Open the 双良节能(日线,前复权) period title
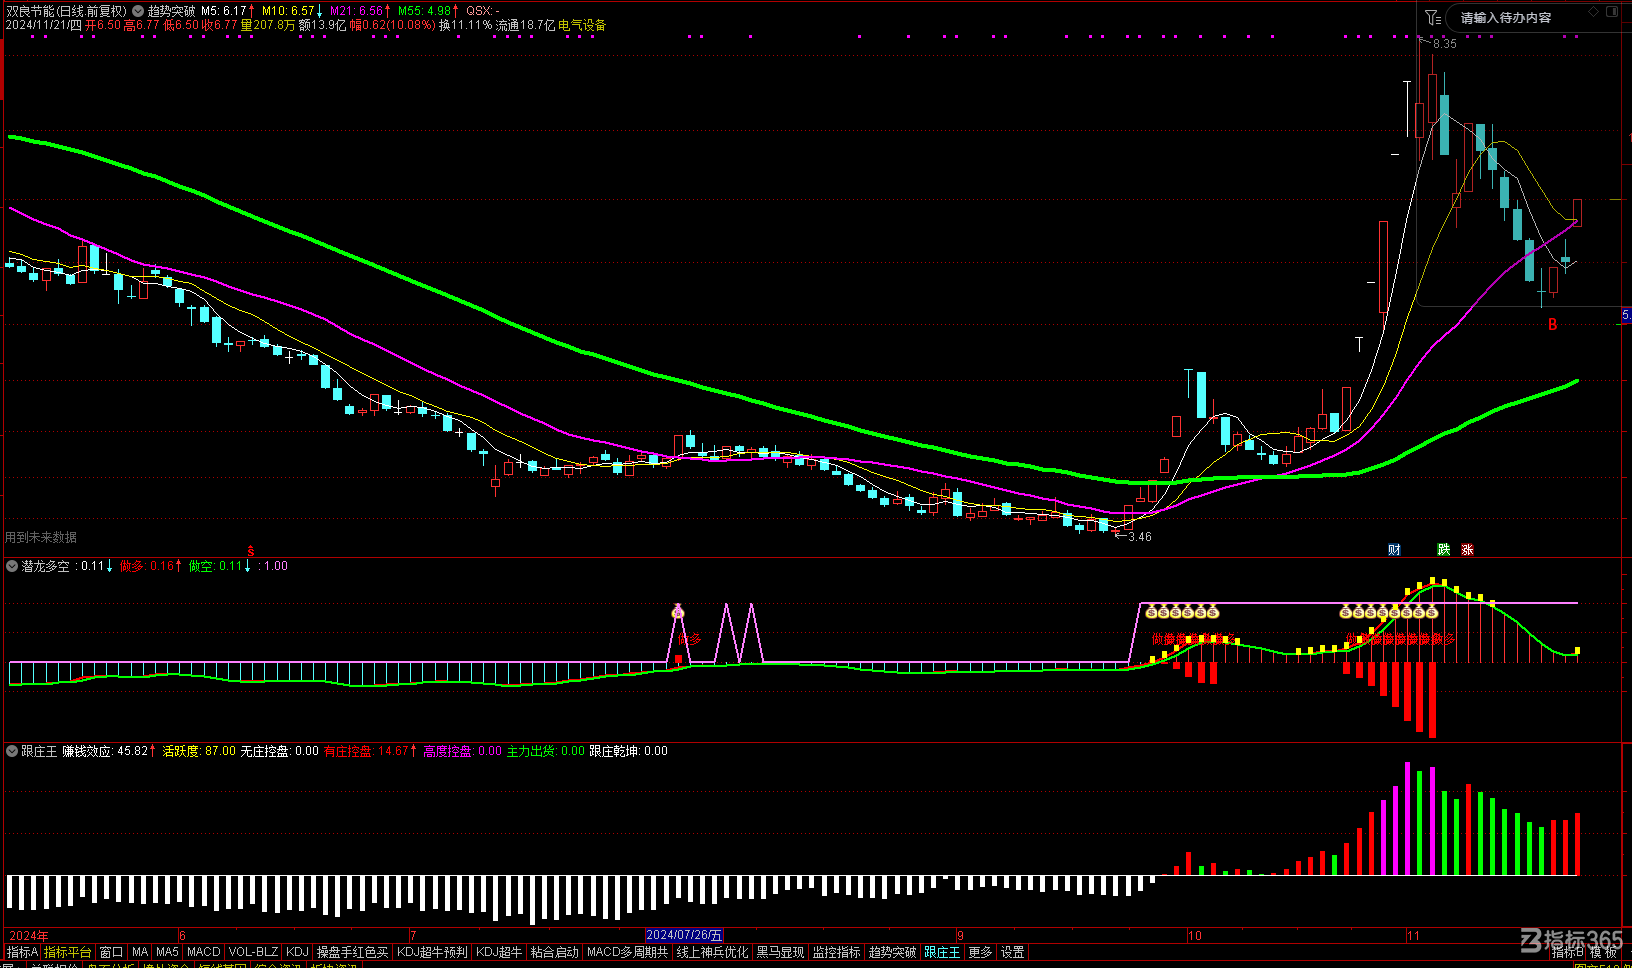 coord(66,11)
